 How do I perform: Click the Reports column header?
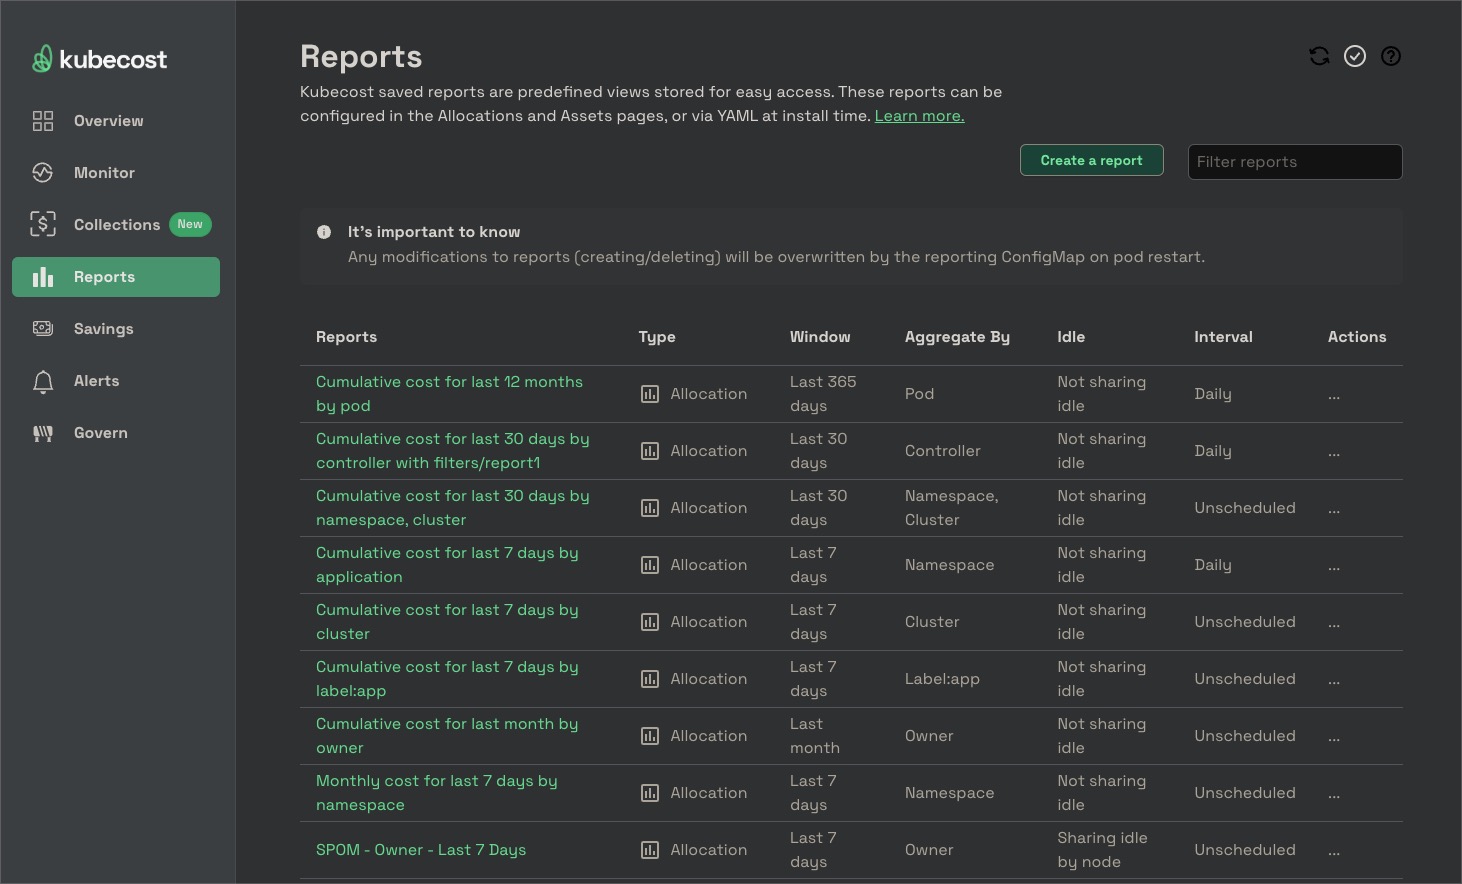pos(346,337)
